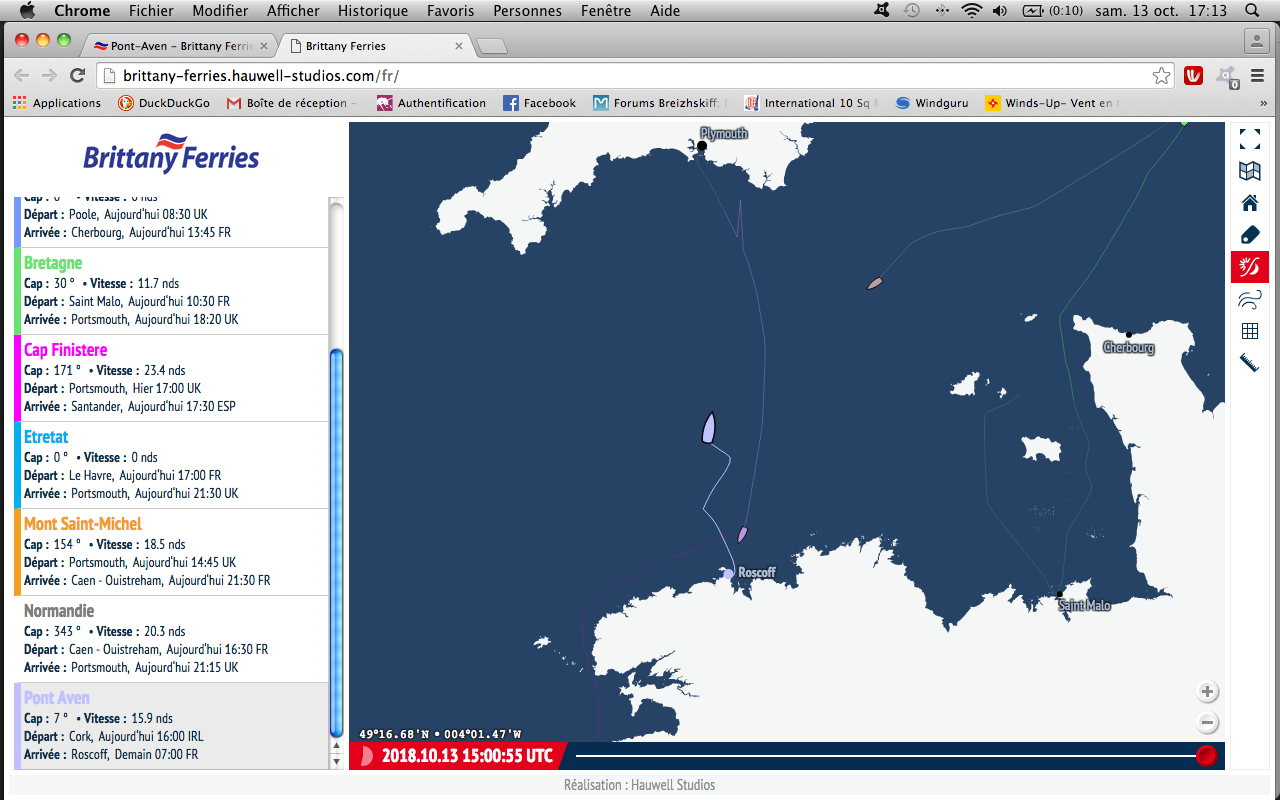Open the Afficher menu
Screen dimensions: 1280x800
293,11
